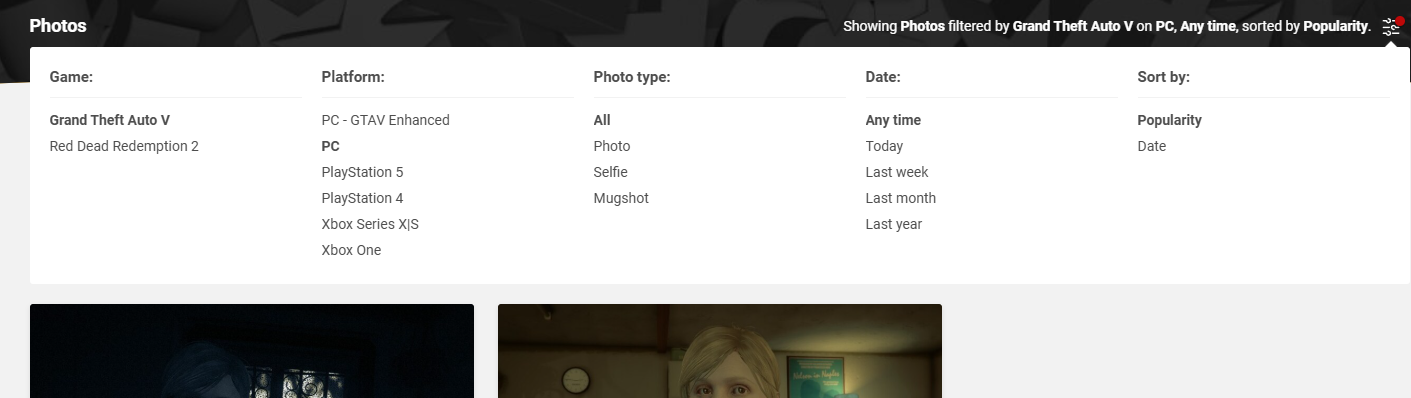The width and height of the screenshot is (1411, 398).
Task: Filter photo type to Photo
Action: (612, 146)
